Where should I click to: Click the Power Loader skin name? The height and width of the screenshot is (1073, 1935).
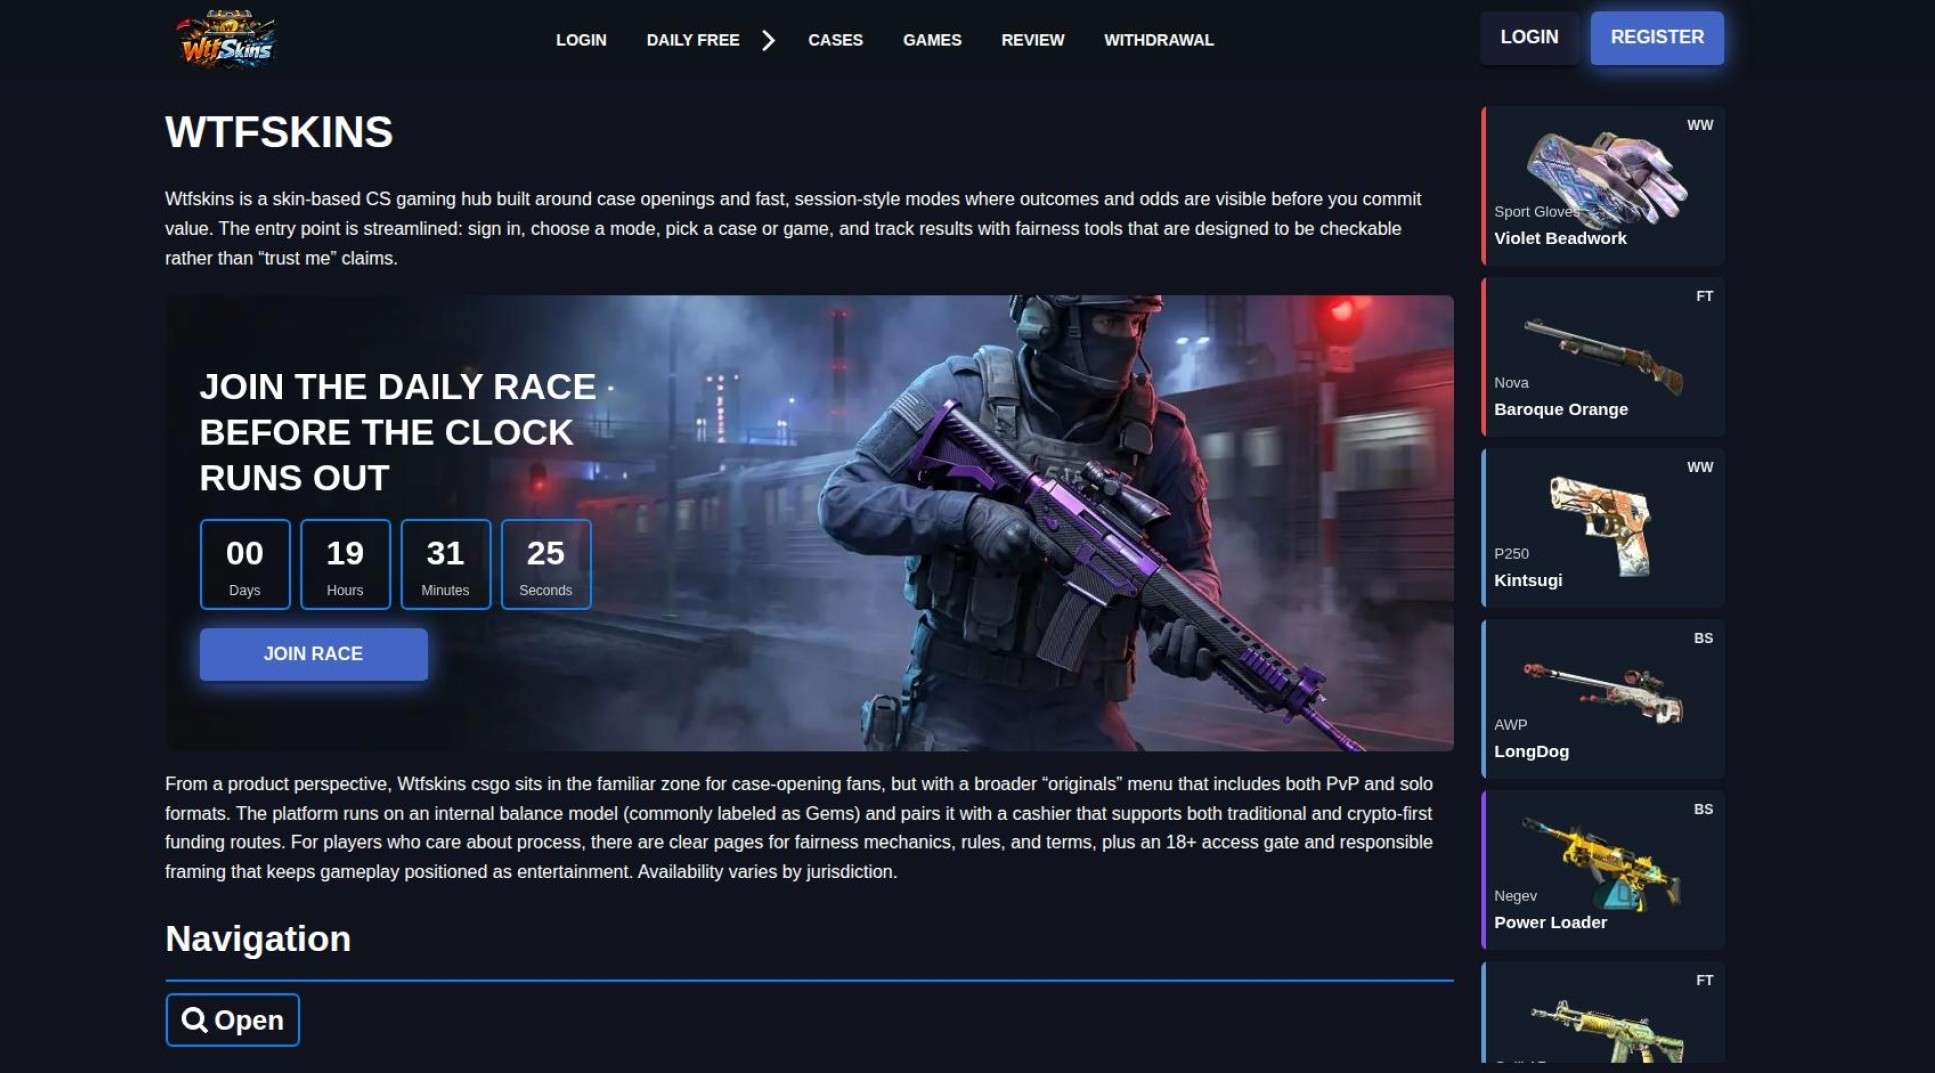click(x=1550, y=922)
